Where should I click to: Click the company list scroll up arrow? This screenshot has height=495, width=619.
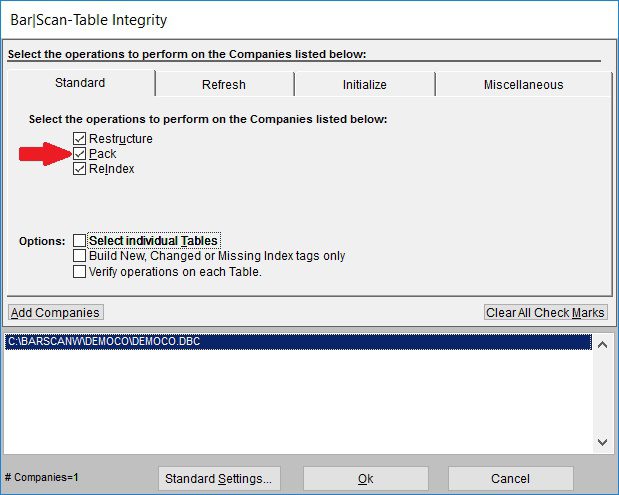click(x=602, y=345)
